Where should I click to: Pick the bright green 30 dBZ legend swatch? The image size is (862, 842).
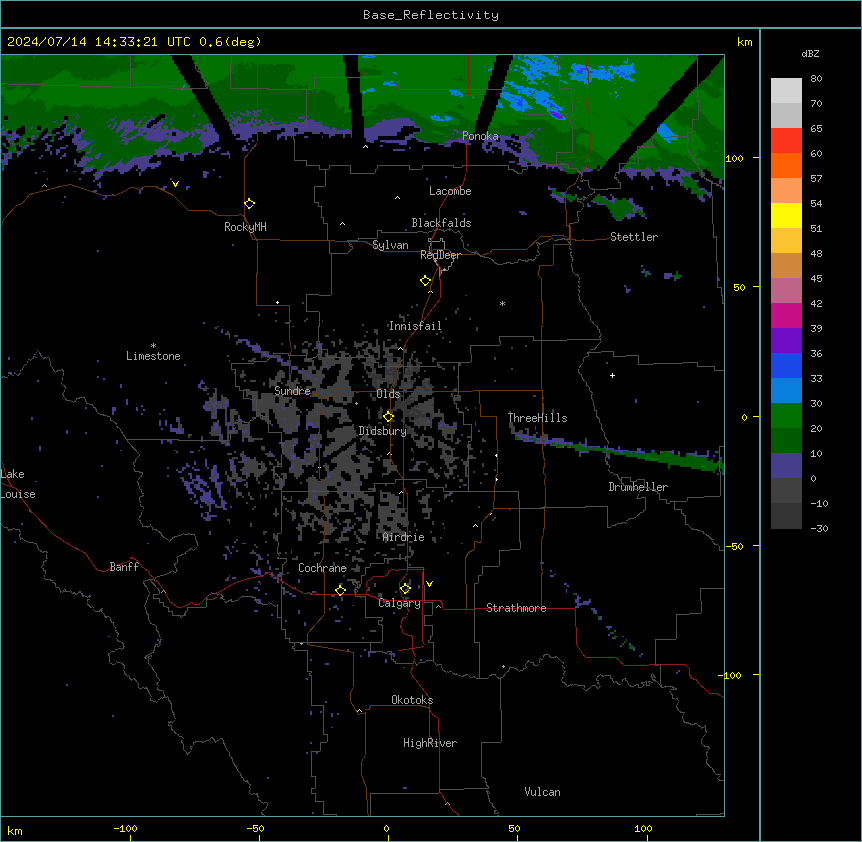tap(786, 416)
